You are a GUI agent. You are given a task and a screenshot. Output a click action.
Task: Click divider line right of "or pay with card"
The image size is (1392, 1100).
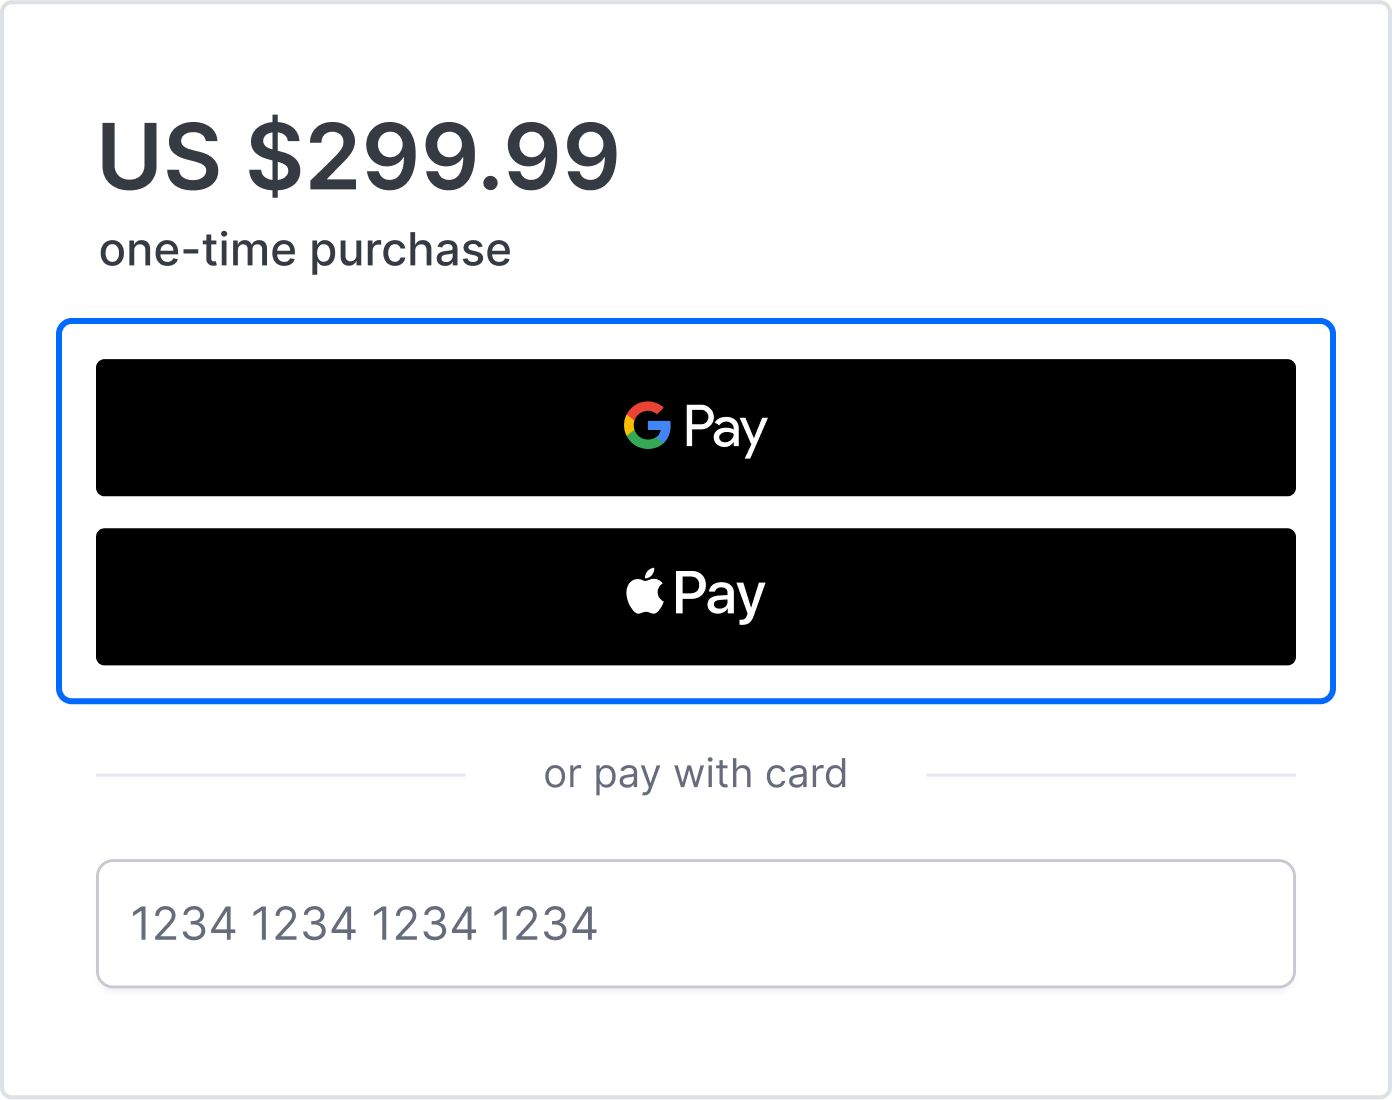[x=1111, y=775]
